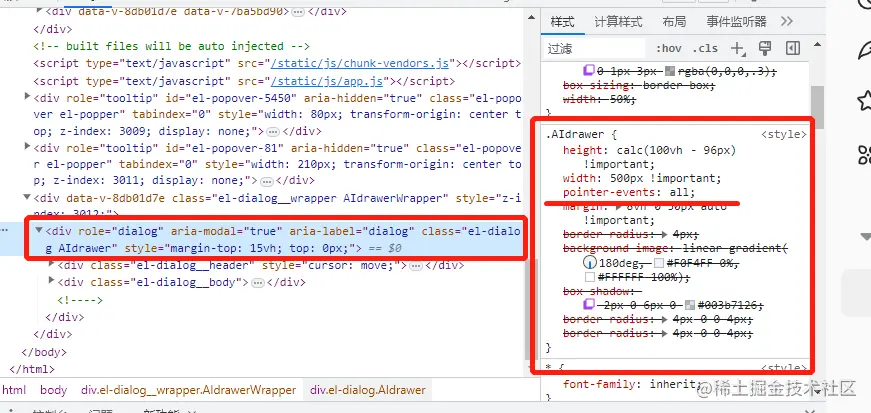This screenshot has width=871, height=413.
Task: Focus the 过滤 filter input
Action: 594,49
